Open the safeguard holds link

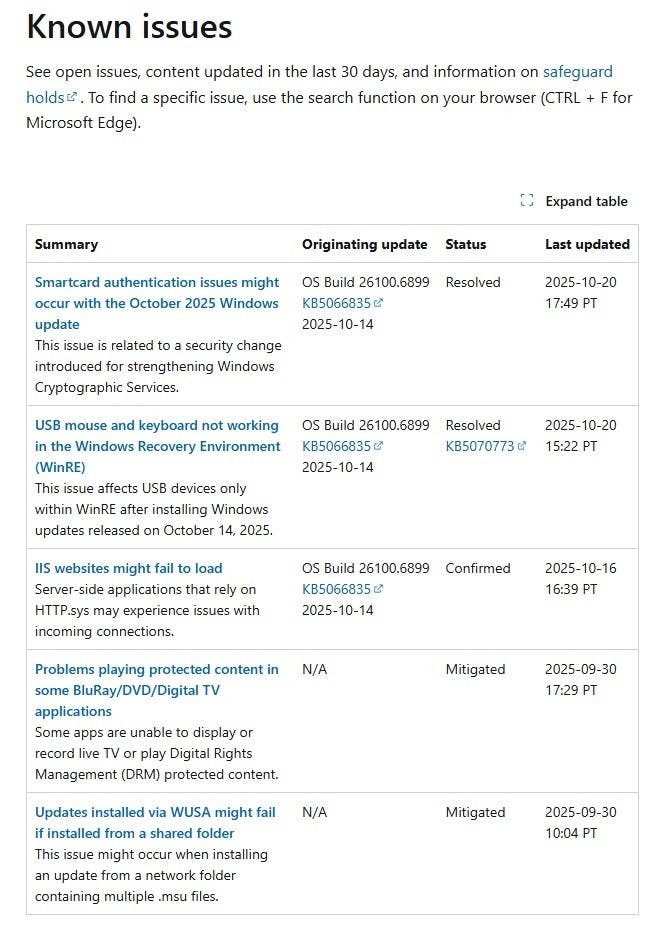coord(577,72)
